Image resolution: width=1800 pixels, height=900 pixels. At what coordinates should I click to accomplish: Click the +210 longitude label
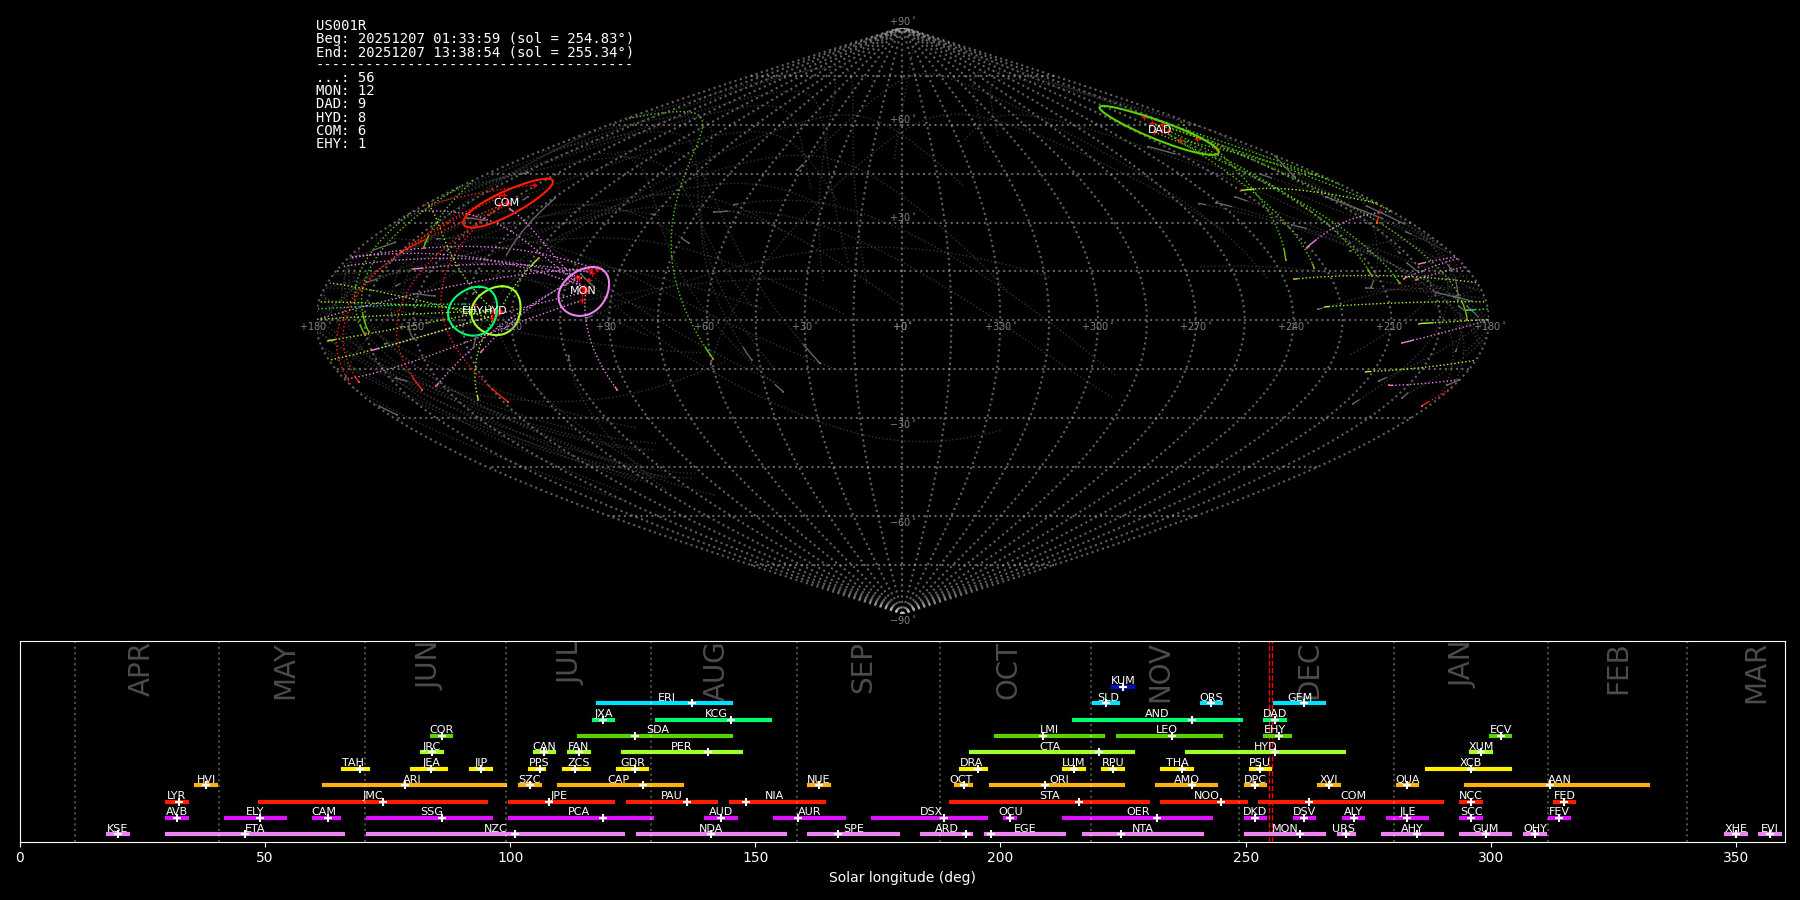point(1389,327)
